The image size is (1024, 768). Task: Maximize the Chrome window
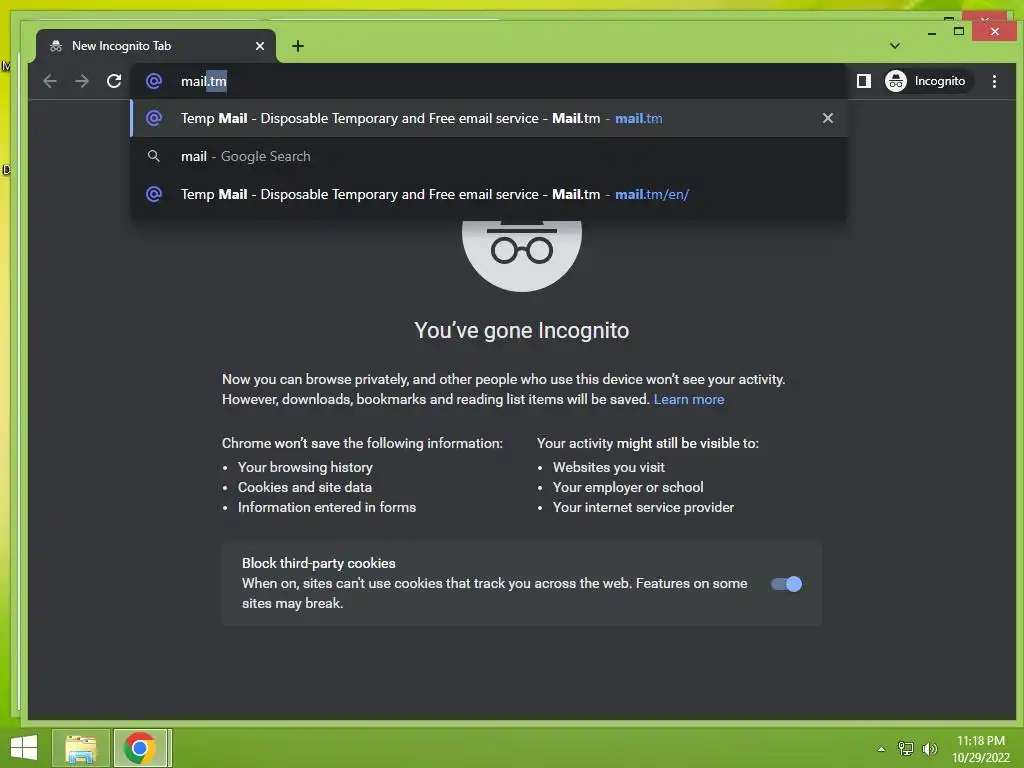click(959, 31)
